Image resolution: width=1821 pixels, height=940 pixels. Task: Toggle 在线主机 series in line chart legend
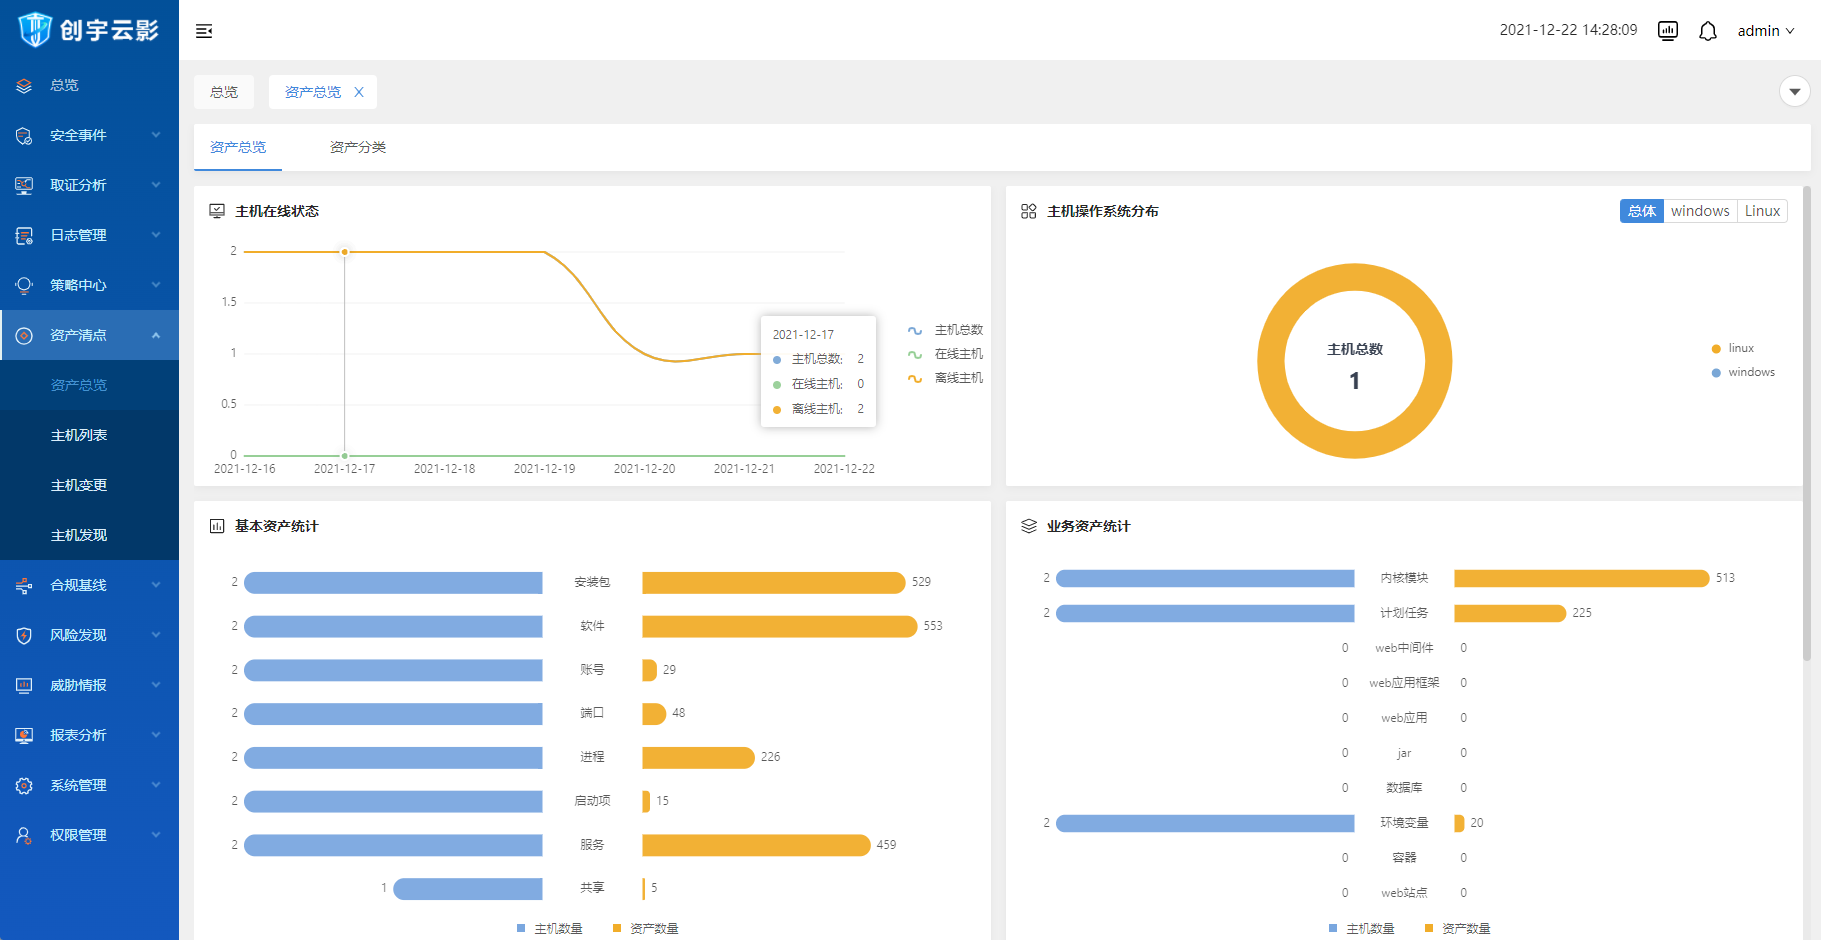[945, 354]
